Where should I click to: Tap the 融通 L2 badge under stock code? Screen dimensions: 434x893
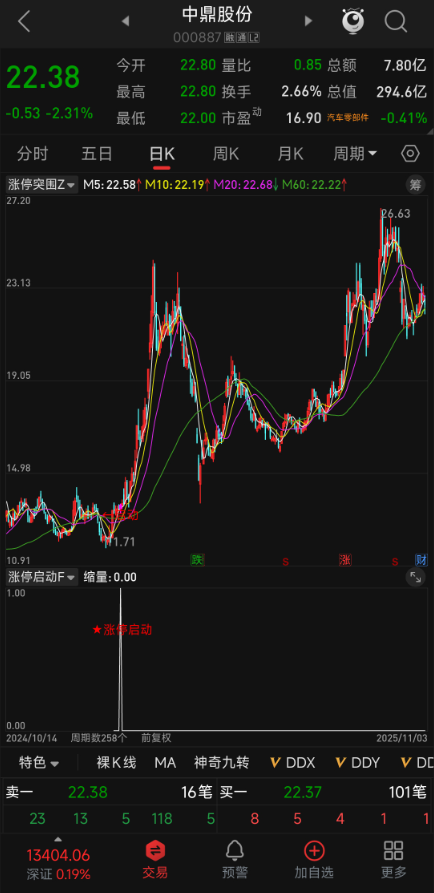(x=242, y=38)
